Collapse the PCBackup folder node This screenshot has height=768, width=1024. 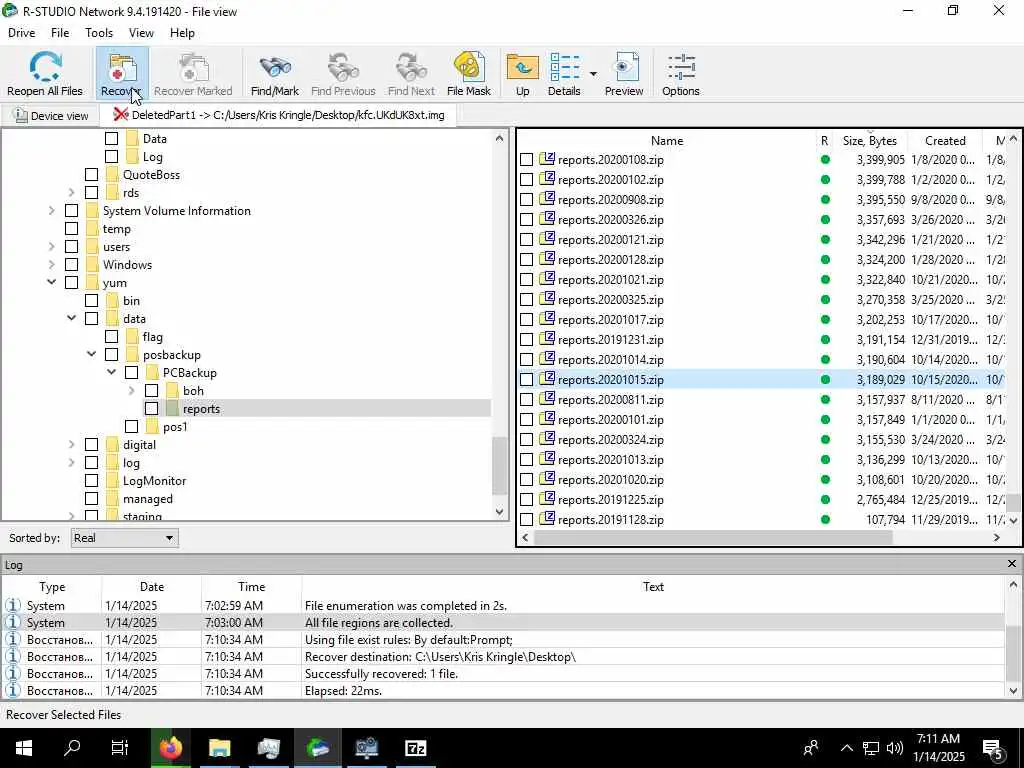pyautogui.click(x=112, y=373)
